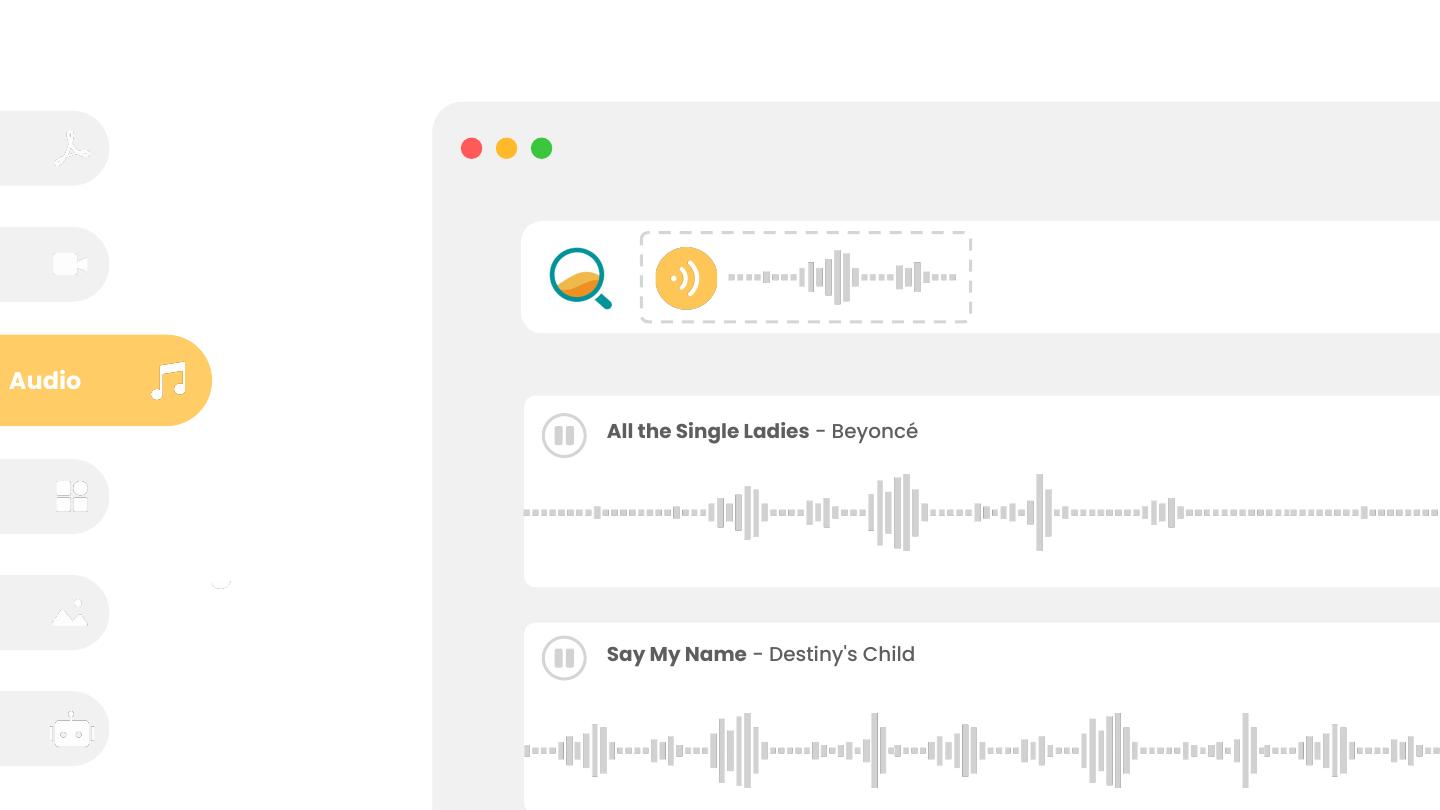Open the apps grid sidebar category
Image resolution: width=1440 pixels, height=810 pixels.
(x=71, y=496)
